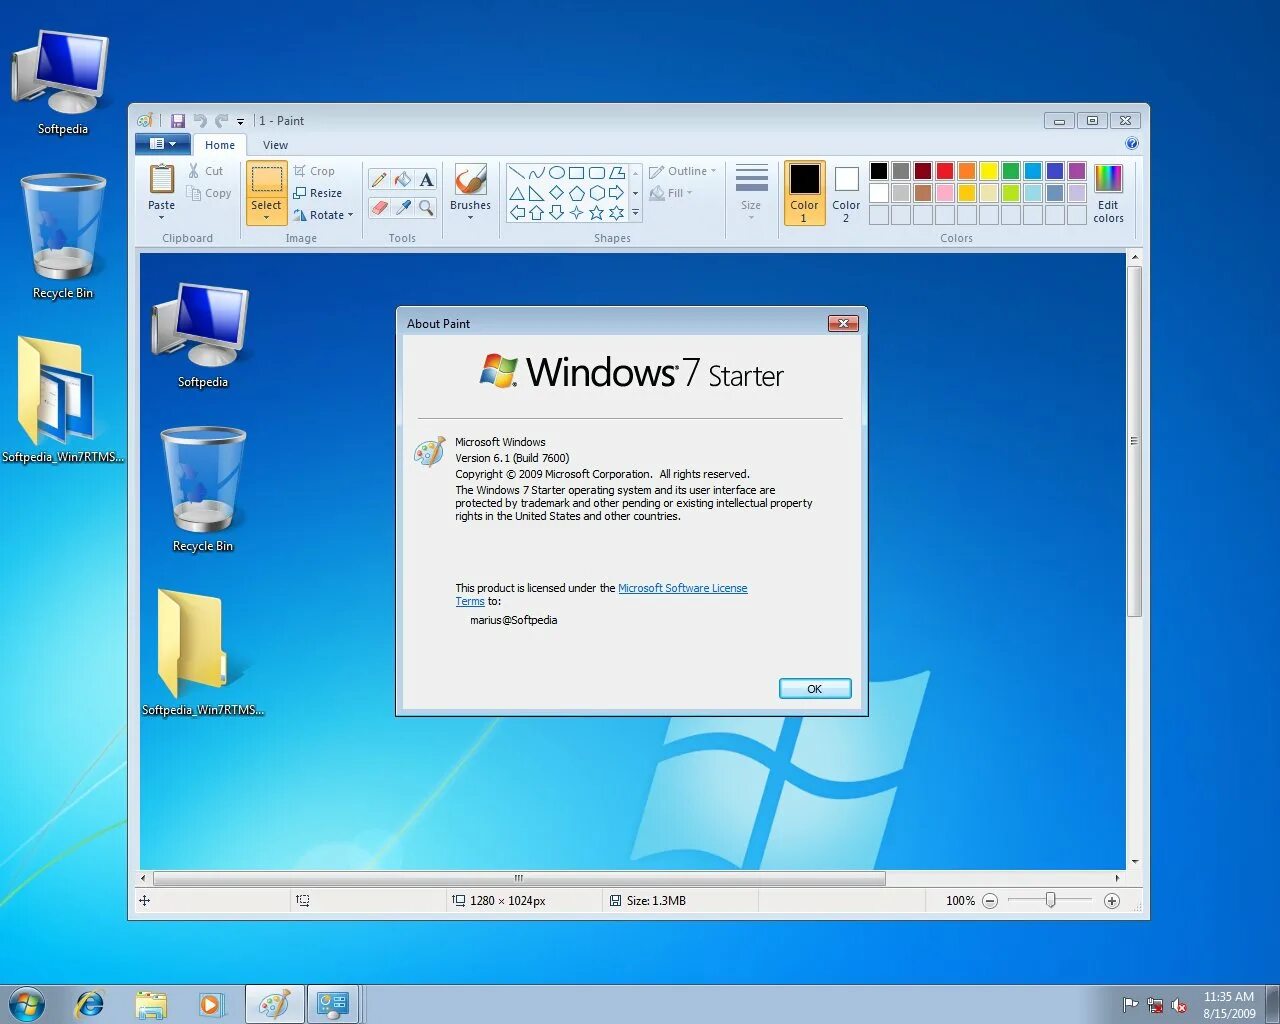Open the Rotate dropdown
This screenshot has width=1280, height=1024.
pos(324,215)
